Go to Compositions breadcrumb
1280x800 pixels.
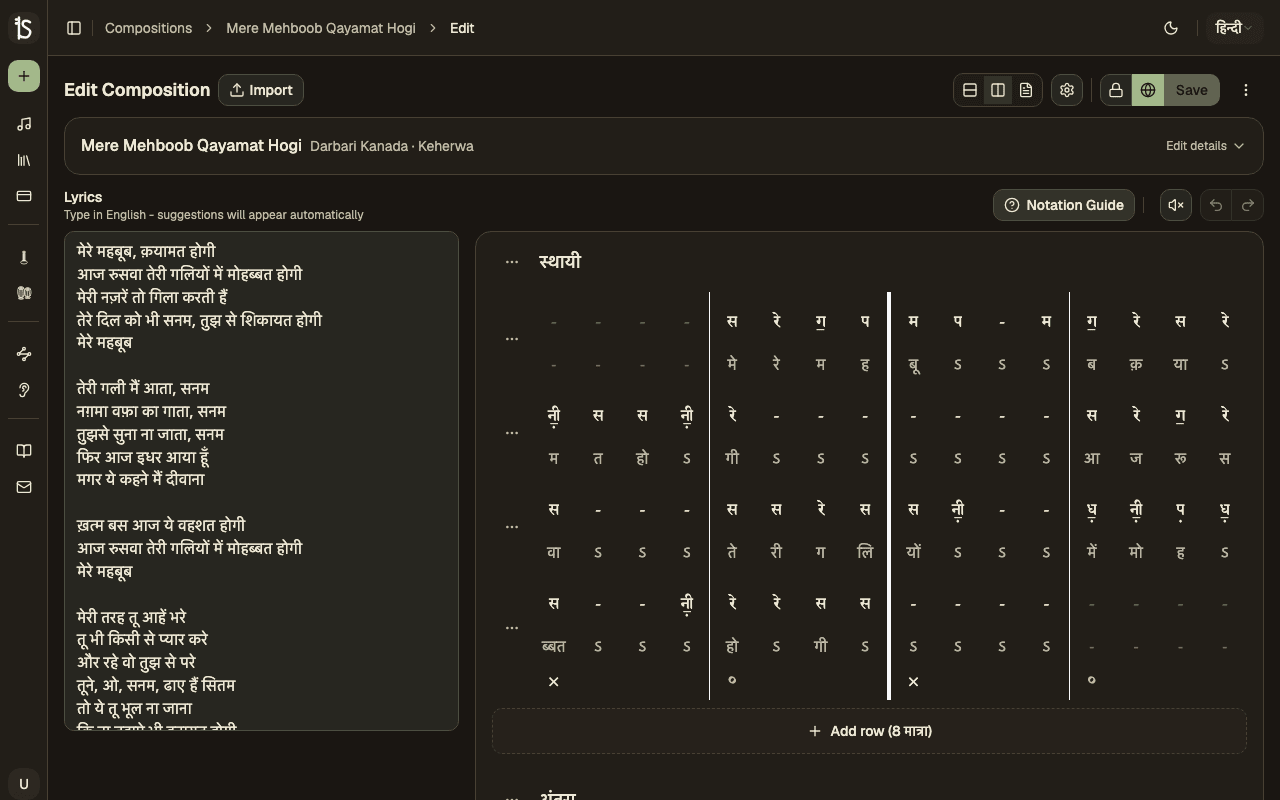pos(148,28)
